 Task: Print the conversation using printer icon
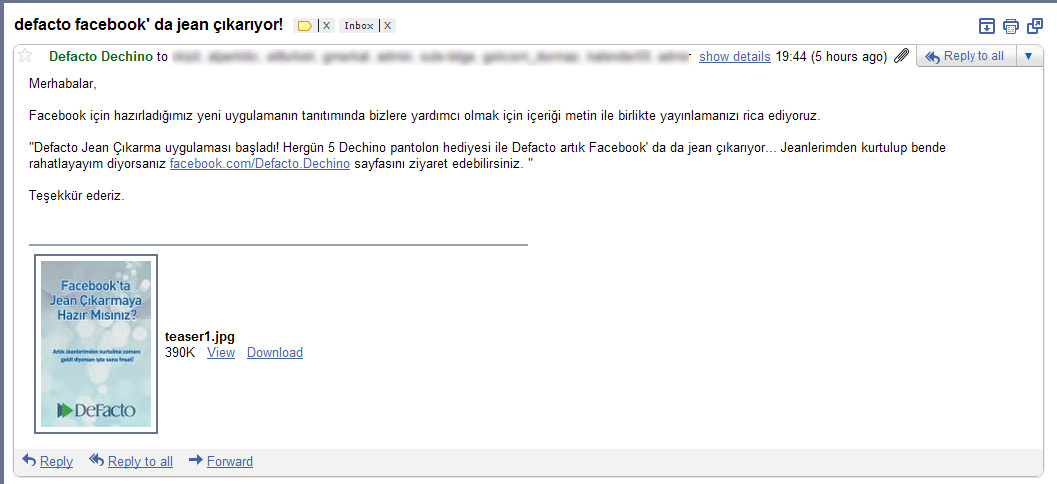tap(1010, 26)
